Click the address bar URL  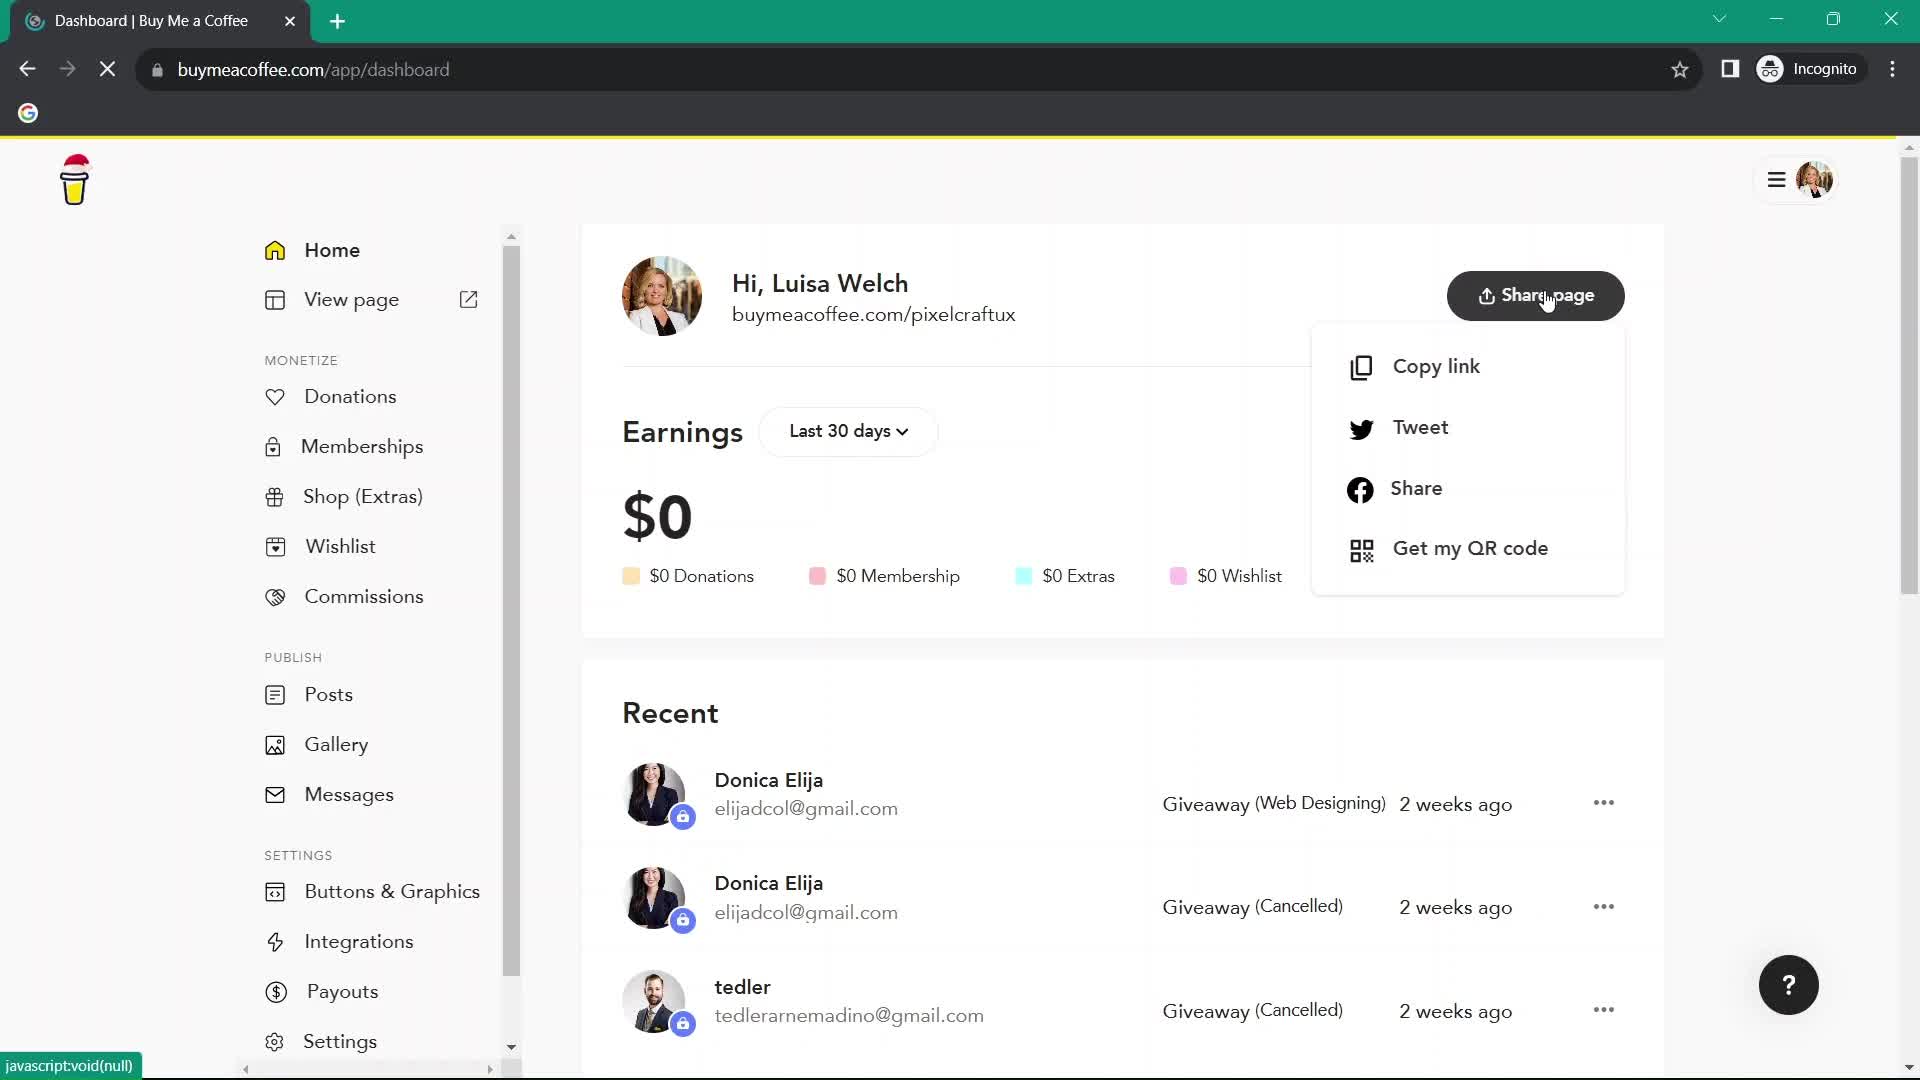(x=313, y=70)
